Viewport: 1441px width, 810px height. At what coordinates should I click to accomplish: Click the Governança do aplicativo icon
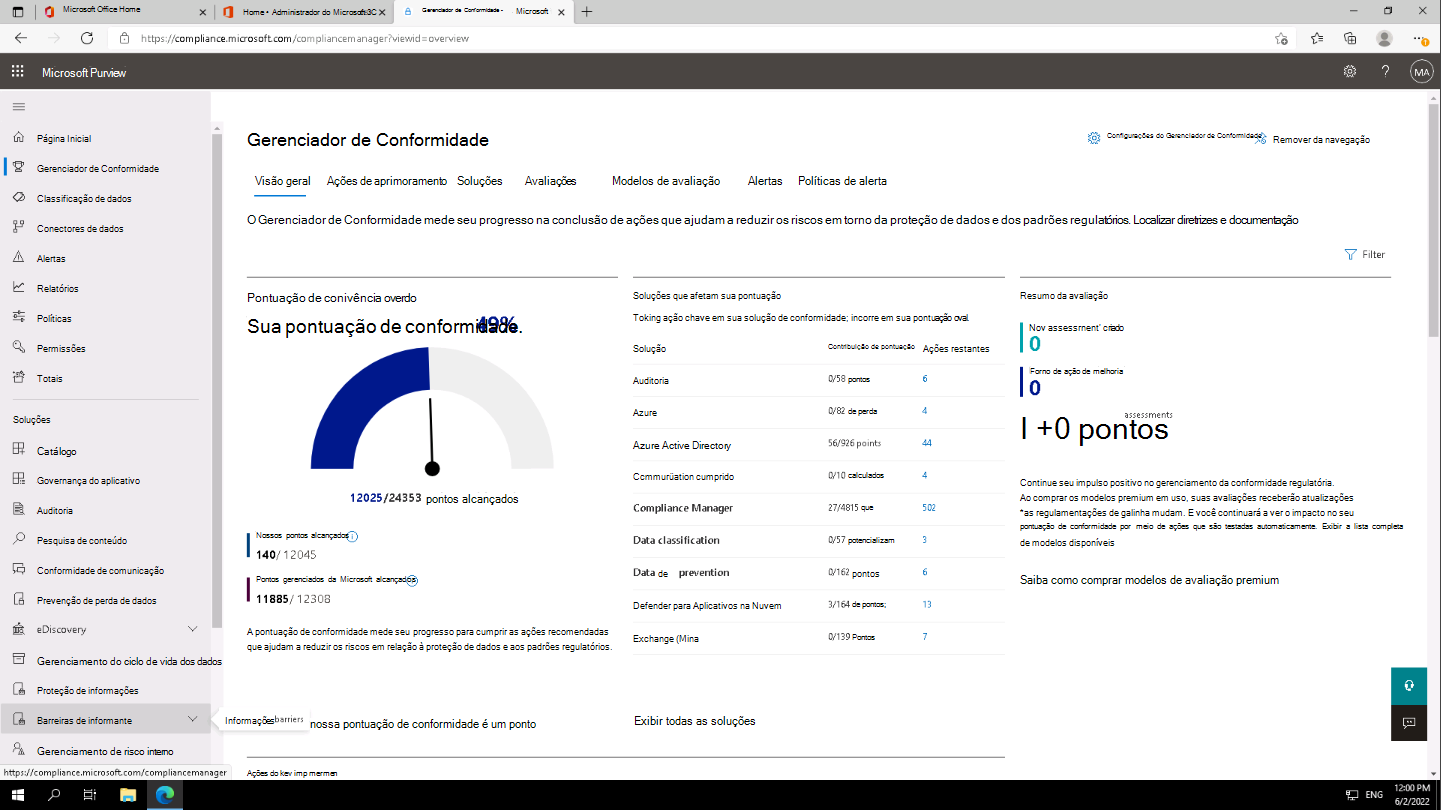tap(18, 480)
